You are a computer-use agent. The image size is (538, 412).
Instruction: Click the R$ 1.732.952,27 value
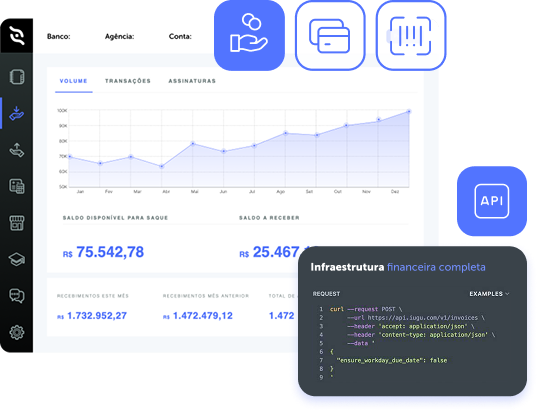click(x=92, y=316)
